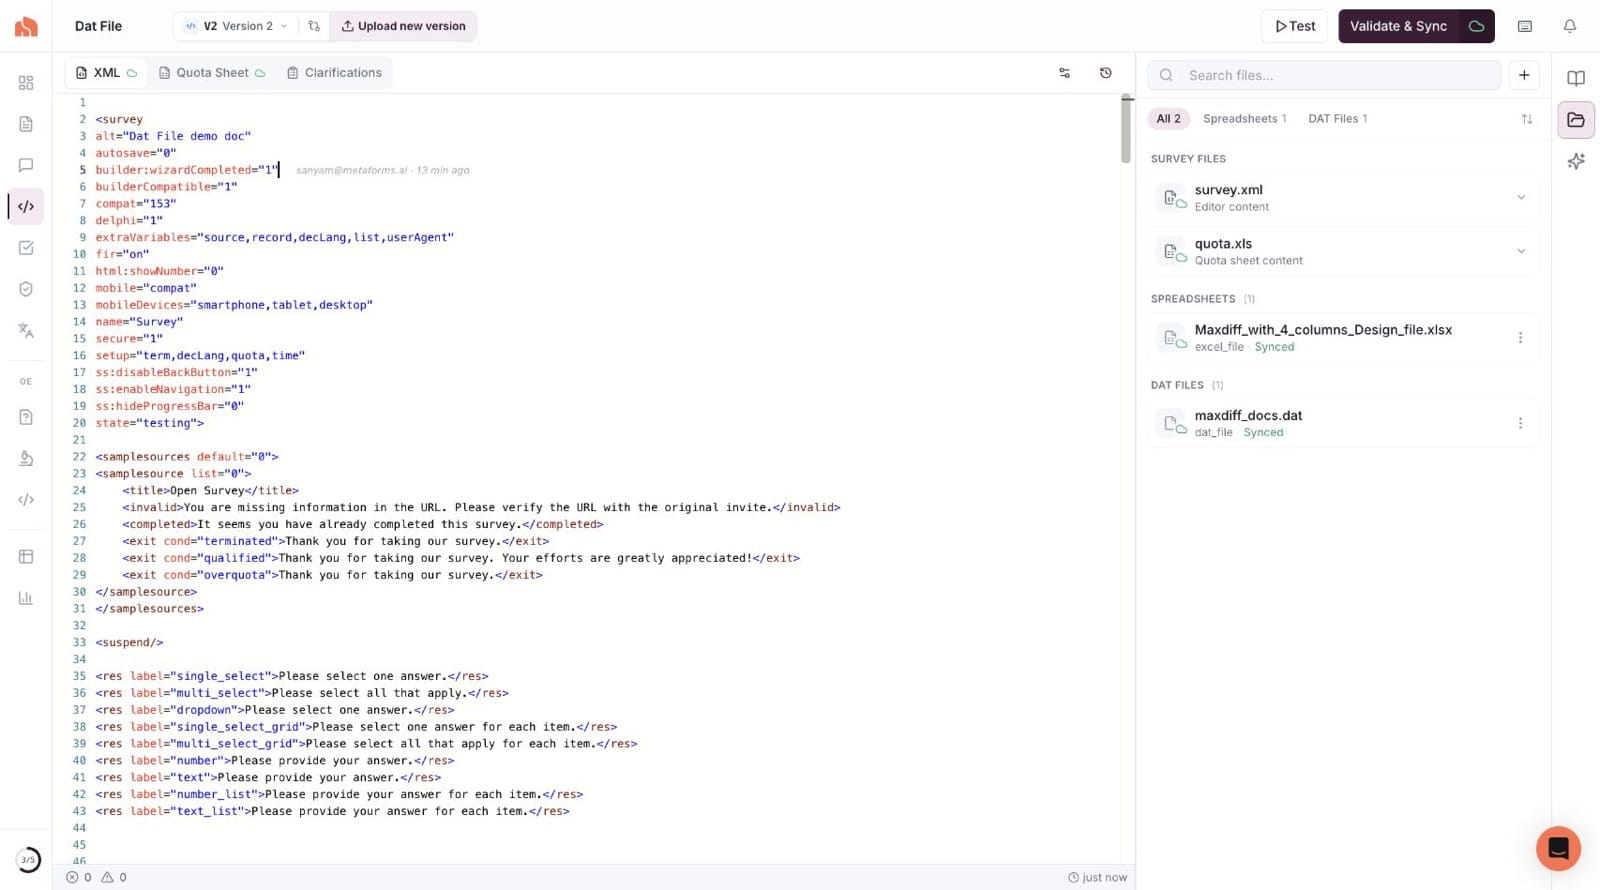Open options menu for Maxdiff_with_4_columns_Design_file.xlsx
The height and width of the screenshot is (890, 1600).
click(1520, 338)
